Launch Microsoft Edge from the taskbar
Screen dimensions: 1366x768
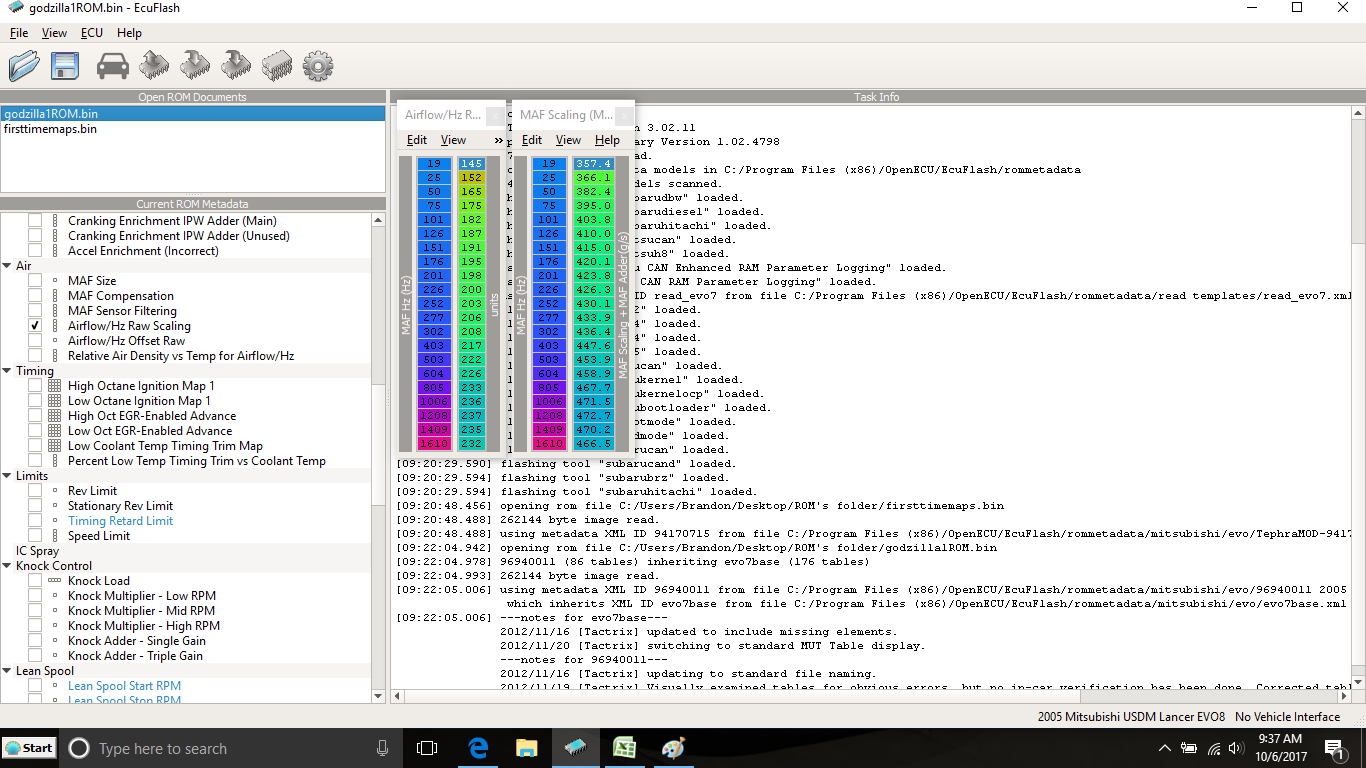(479, 748)
